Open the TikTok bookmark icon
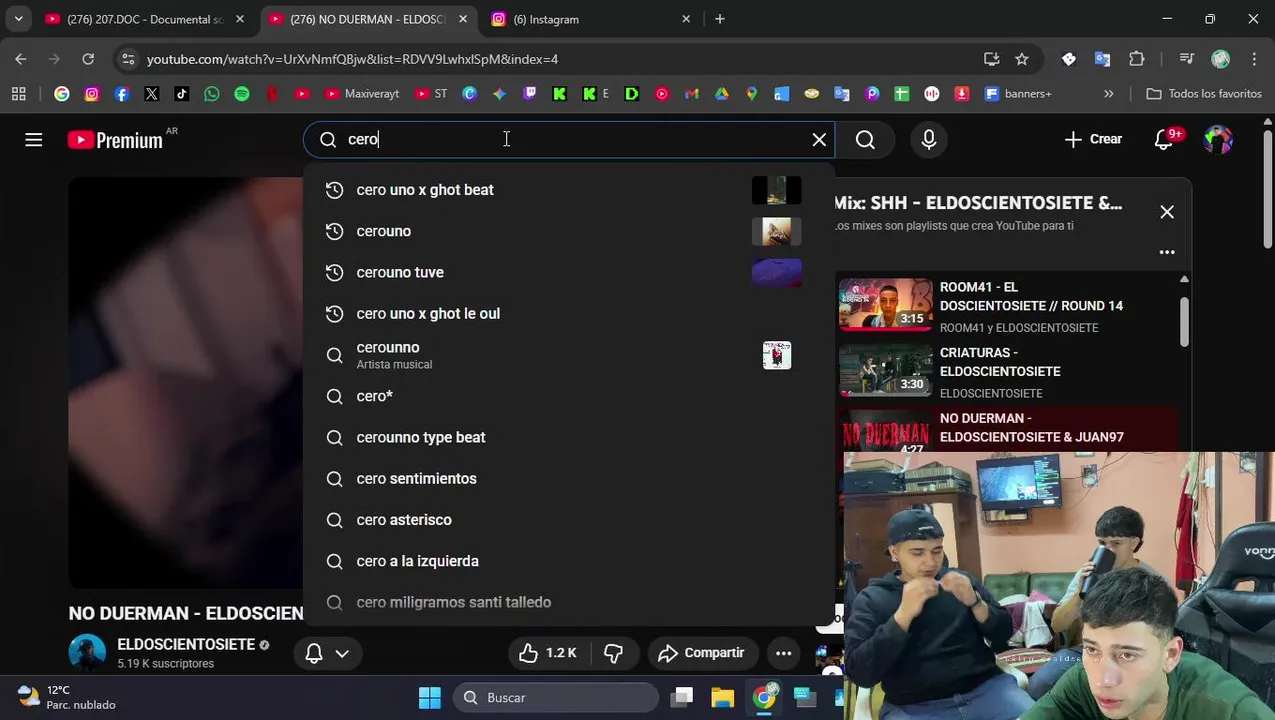The height and width of the screenshot is (720, 1275). (x=182, y=94)
